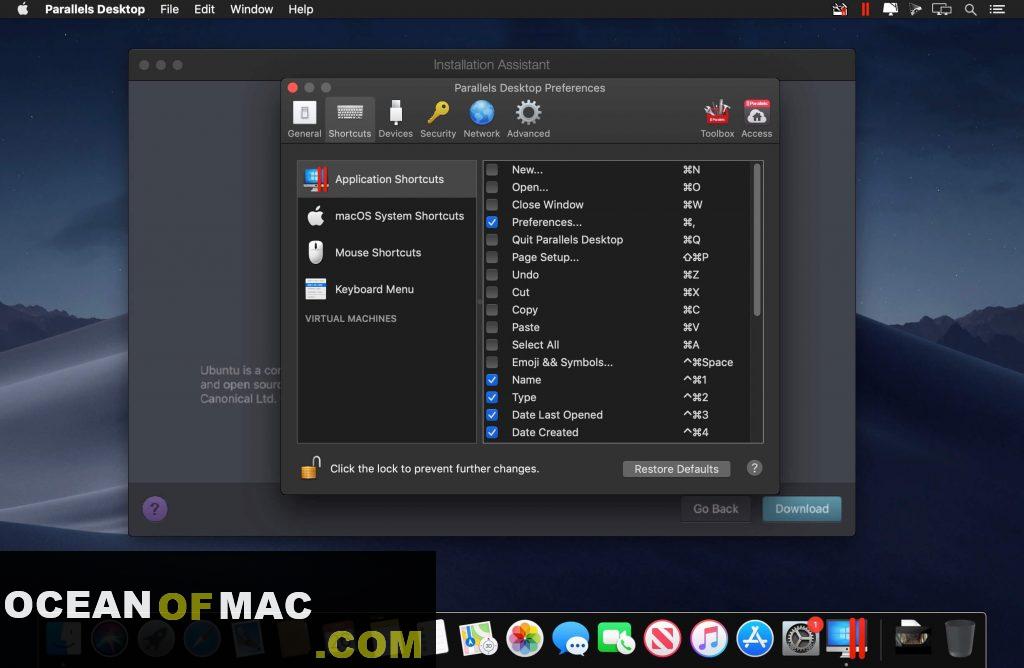Uncheck the Date Created checkbox
Screen dimensions: 1024x668
(492, 432)
